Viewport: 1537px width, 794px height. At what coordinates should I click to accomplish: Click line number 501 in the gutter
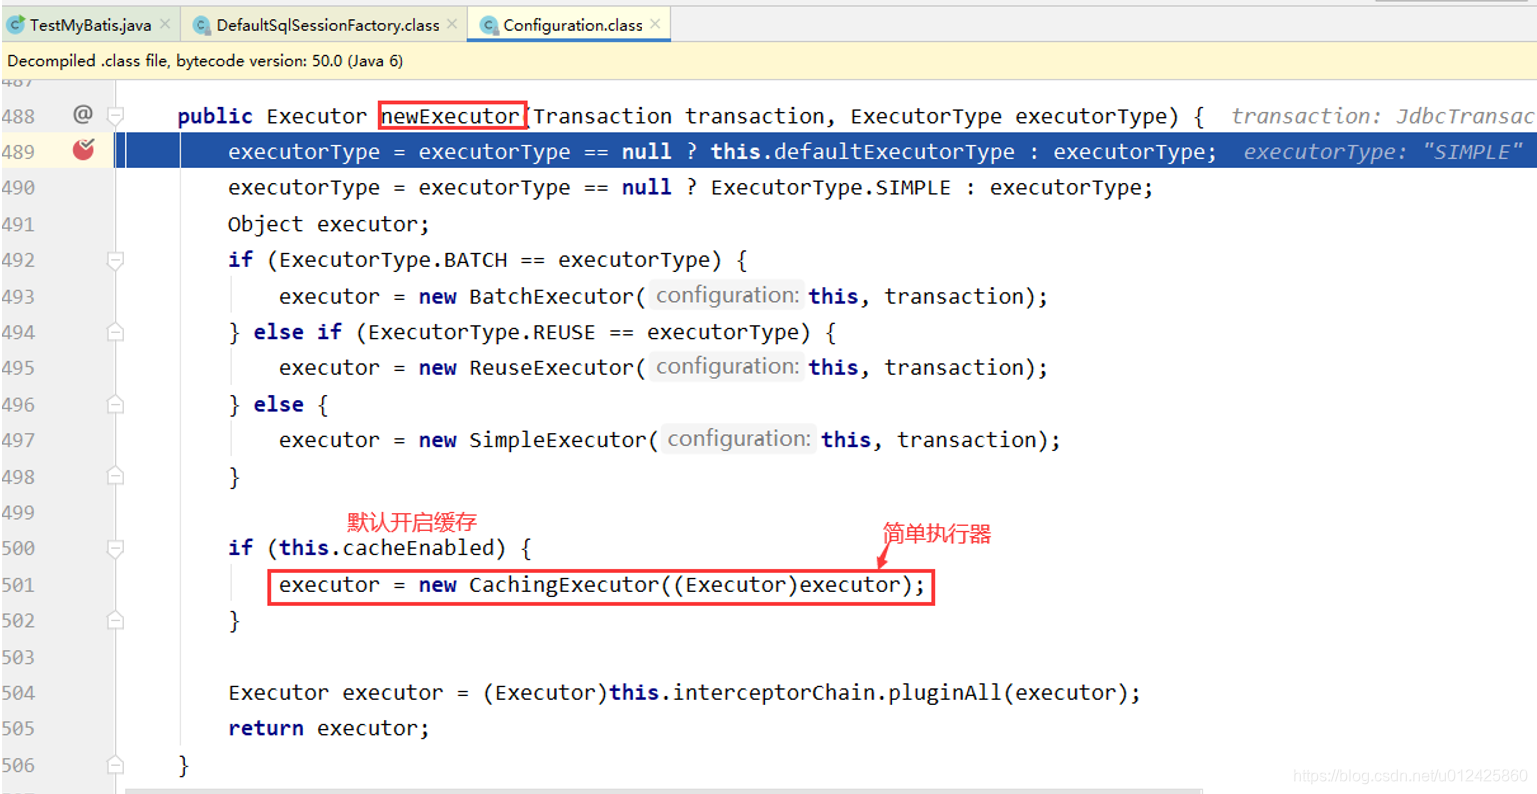coord(18,585)
